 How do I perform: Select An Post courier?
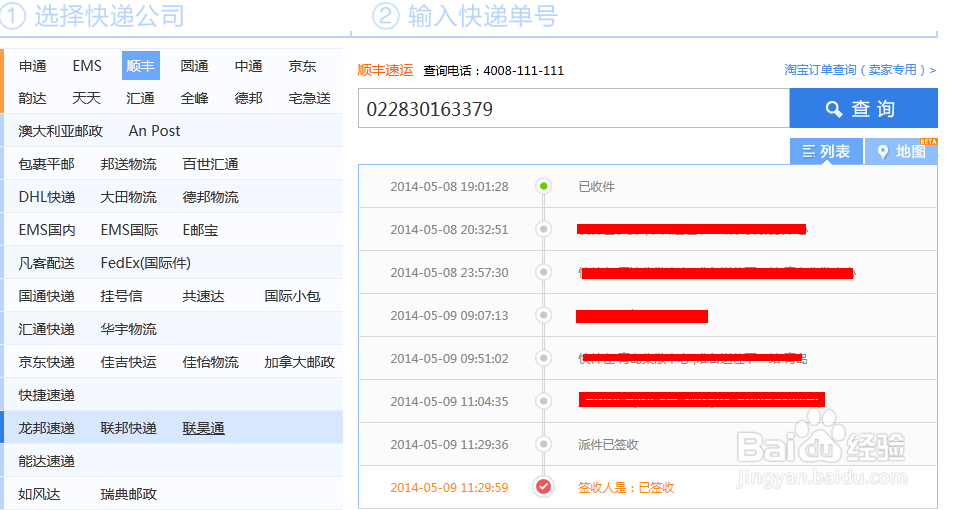[154, 131]
